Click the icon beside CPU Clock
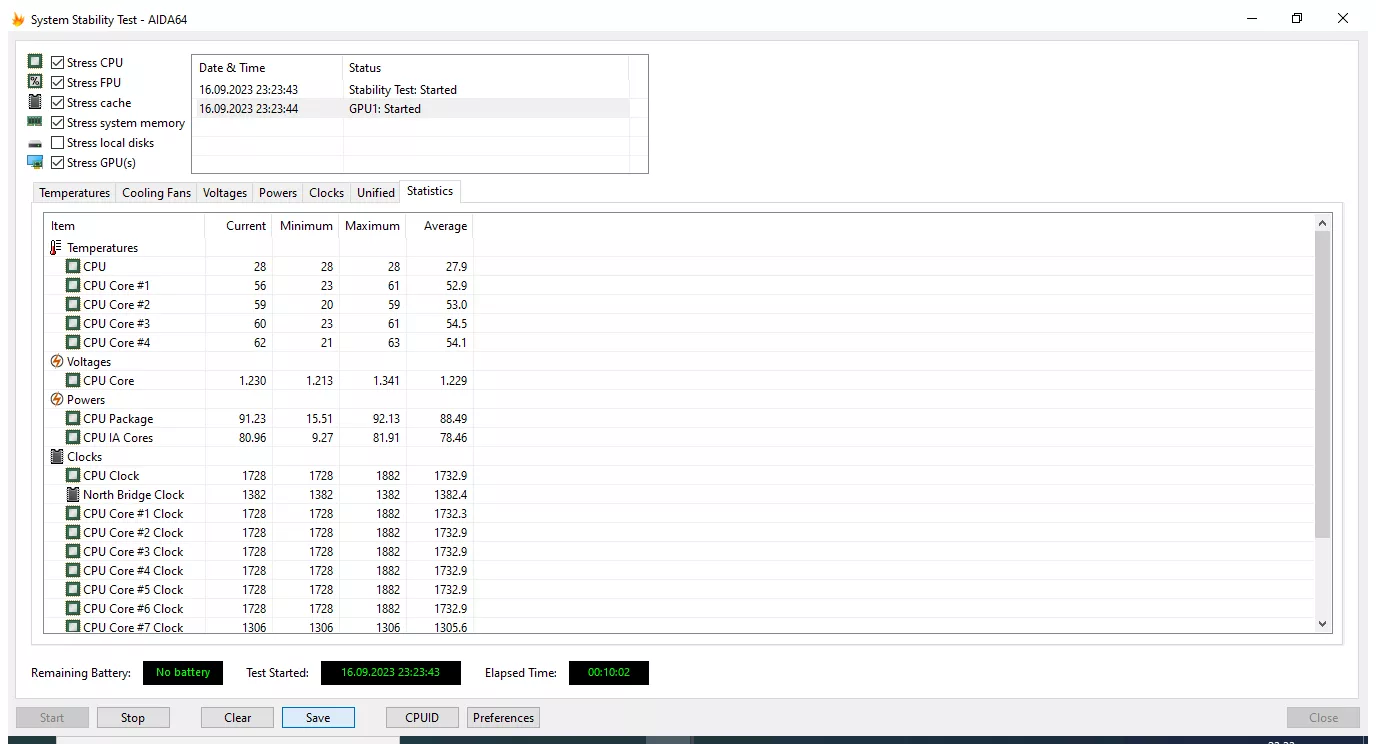This screenshot has width=1376, height=744. (73, 475)
